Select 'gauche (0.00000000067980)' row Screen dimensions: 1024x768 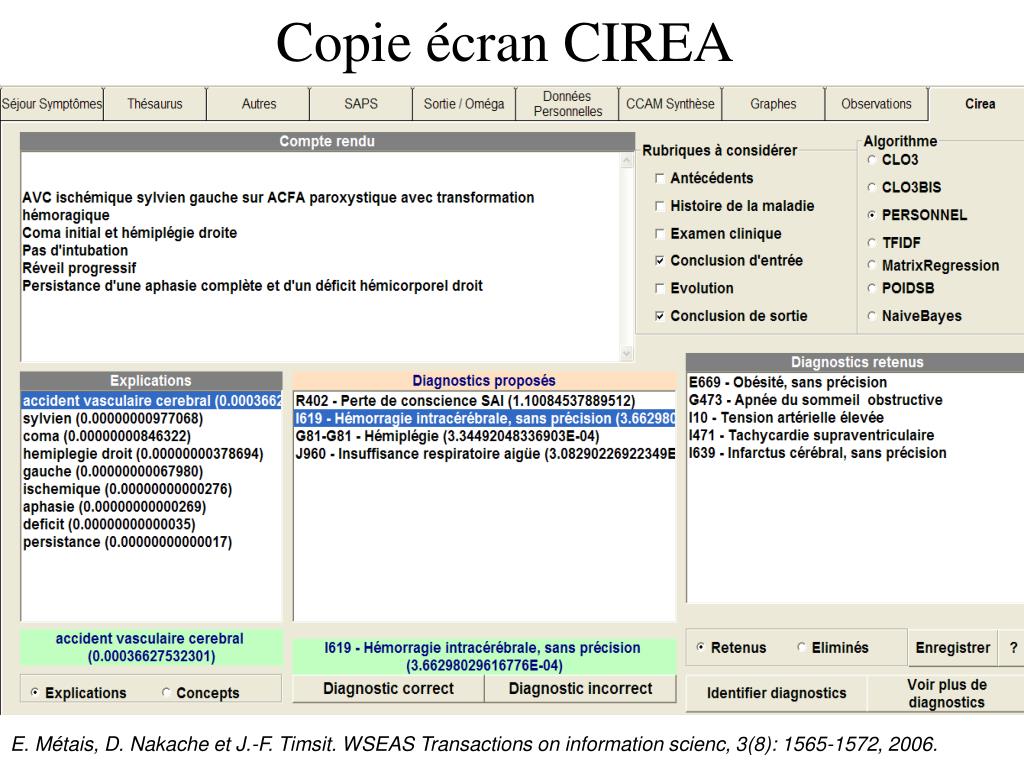click(152, 471)
